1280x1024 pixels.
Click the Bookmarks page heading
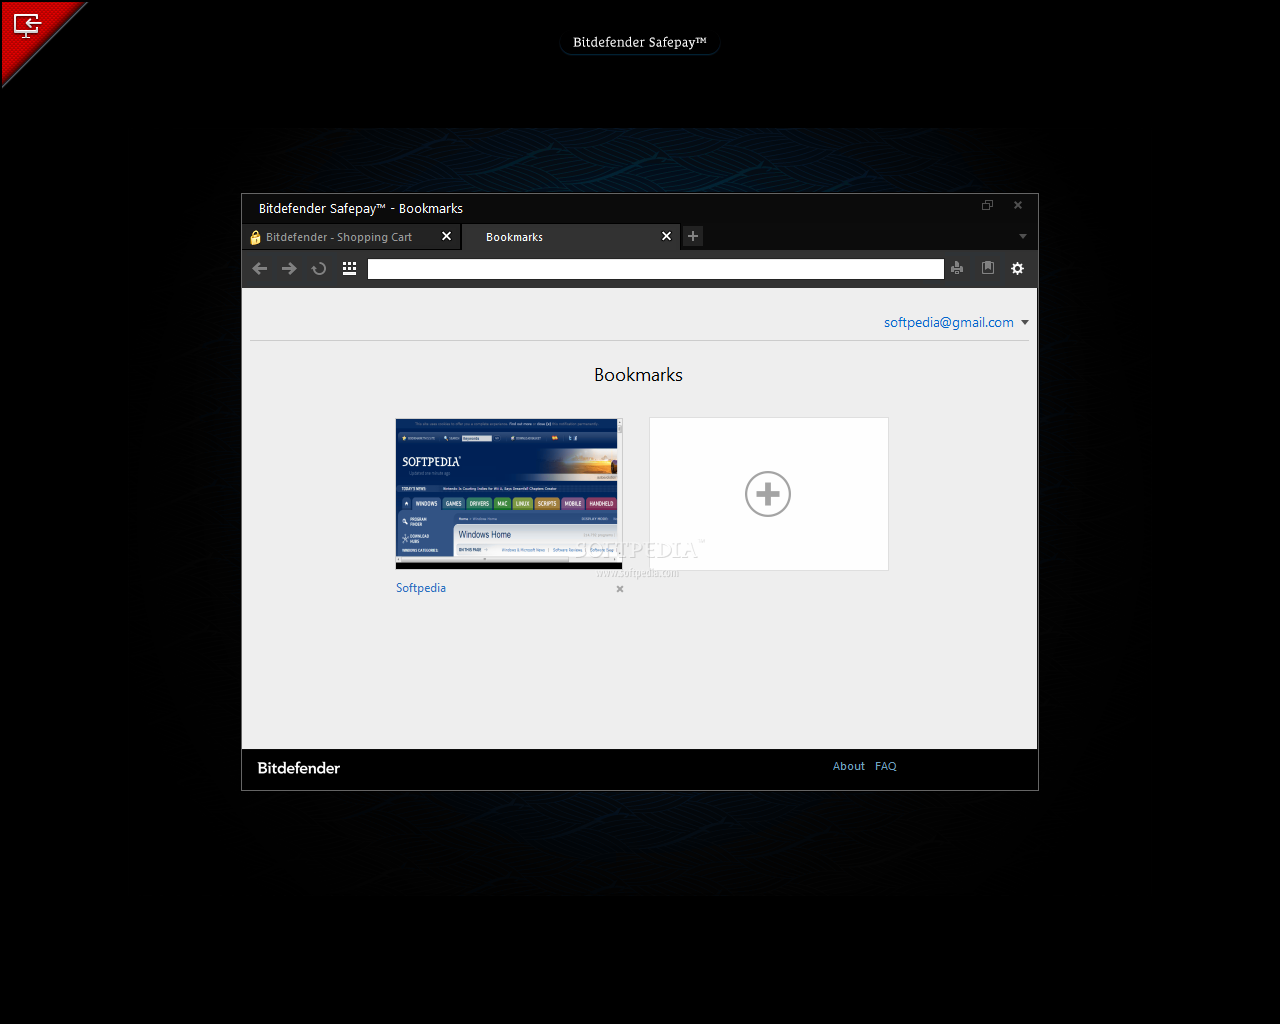pos(638,375)
